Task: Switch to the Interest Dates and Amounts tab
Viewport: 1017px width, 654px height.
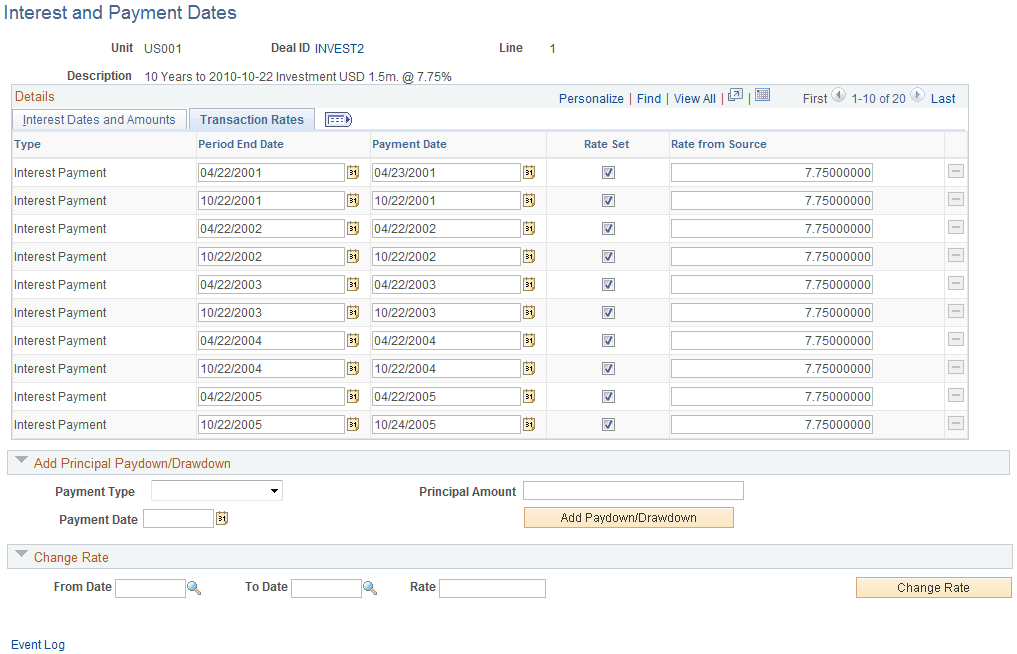Action: (98, 119)
